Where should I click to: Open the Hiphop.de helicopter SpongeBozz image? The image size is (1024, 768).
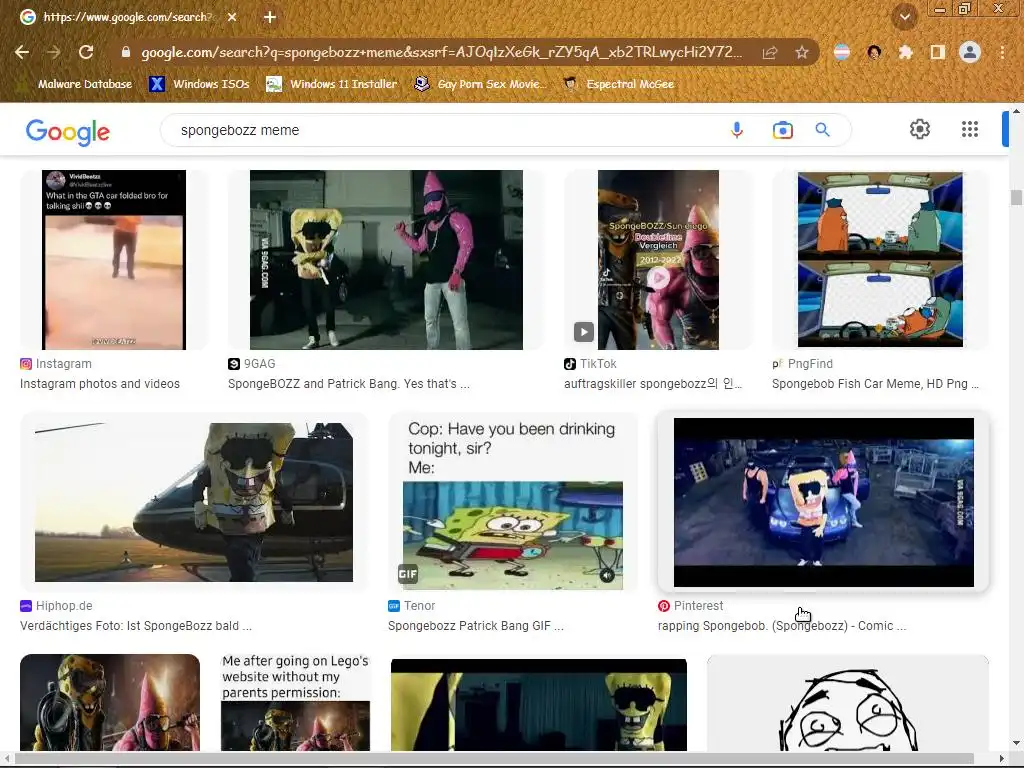(x=194, y=502)
